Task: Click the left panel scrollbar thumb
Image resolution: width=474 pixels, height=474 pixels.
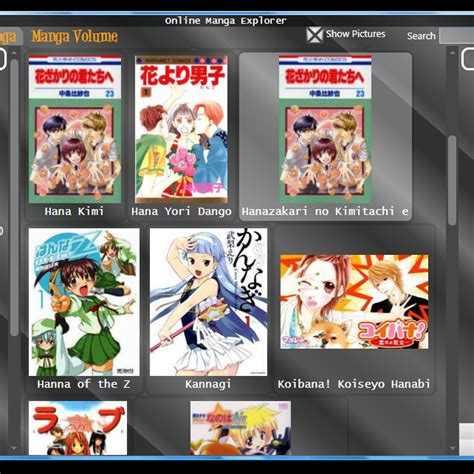Action: point(14,197)
